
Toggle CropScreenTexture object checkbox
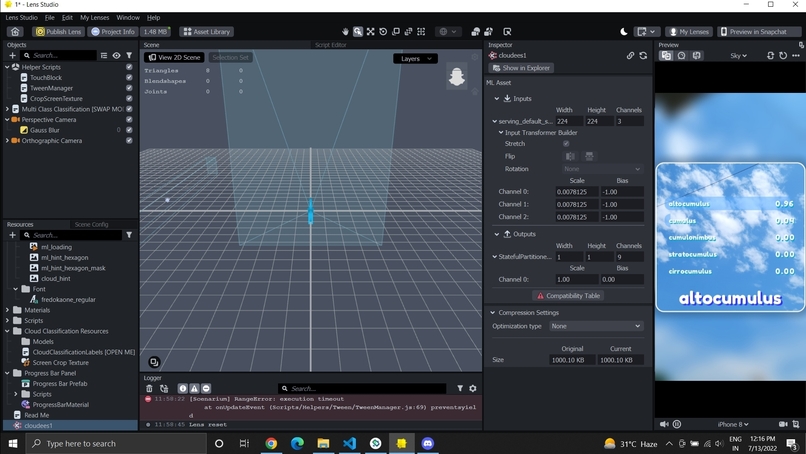coord(129,98)
